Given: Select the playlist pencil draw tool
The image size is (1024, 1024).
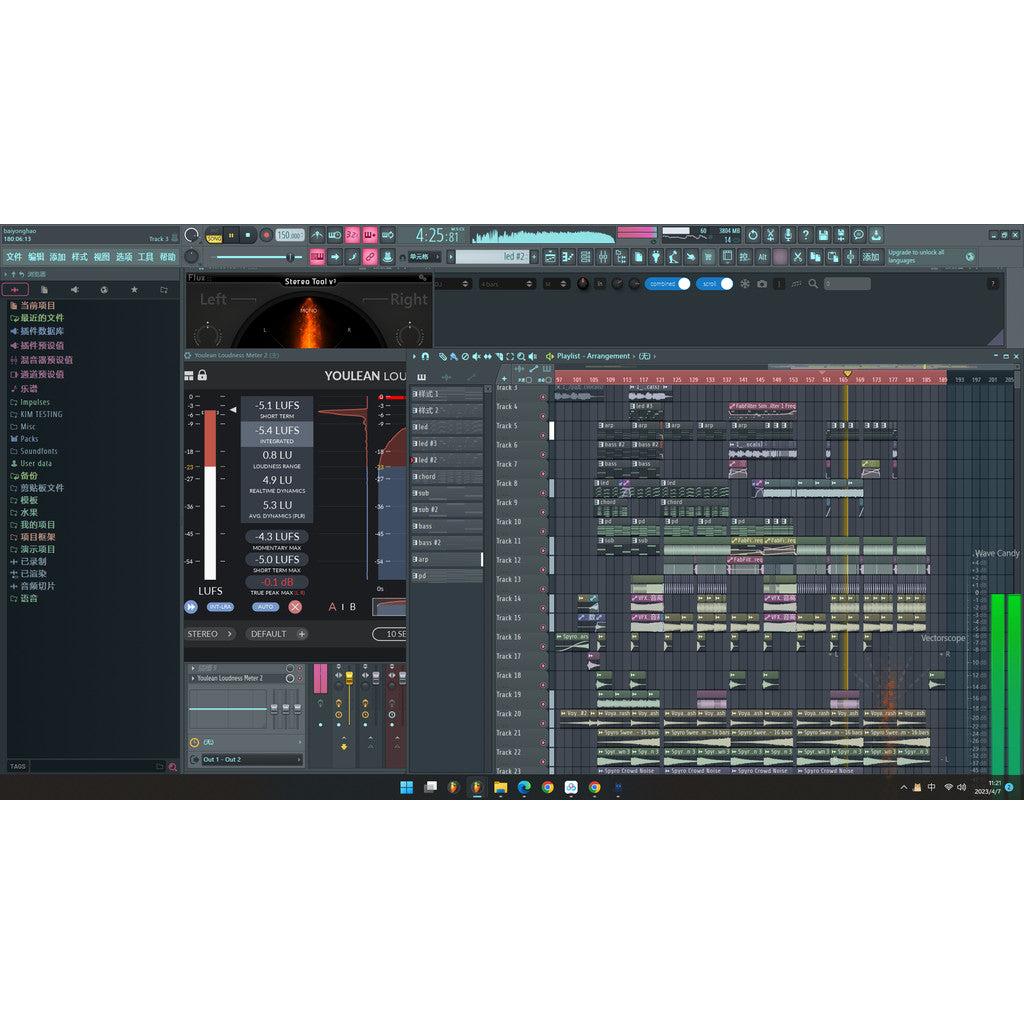Looking at the screenshot, I should click(442, 357).
